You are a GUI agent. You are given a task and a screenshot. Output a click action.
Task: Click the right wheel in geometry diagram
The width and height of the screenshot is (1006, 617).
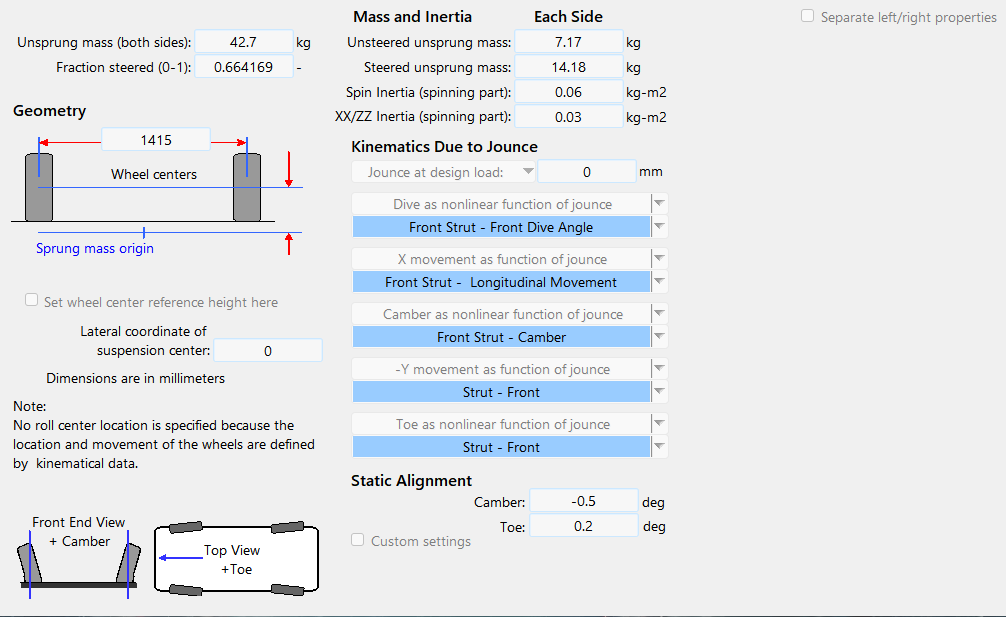point(247,187)
